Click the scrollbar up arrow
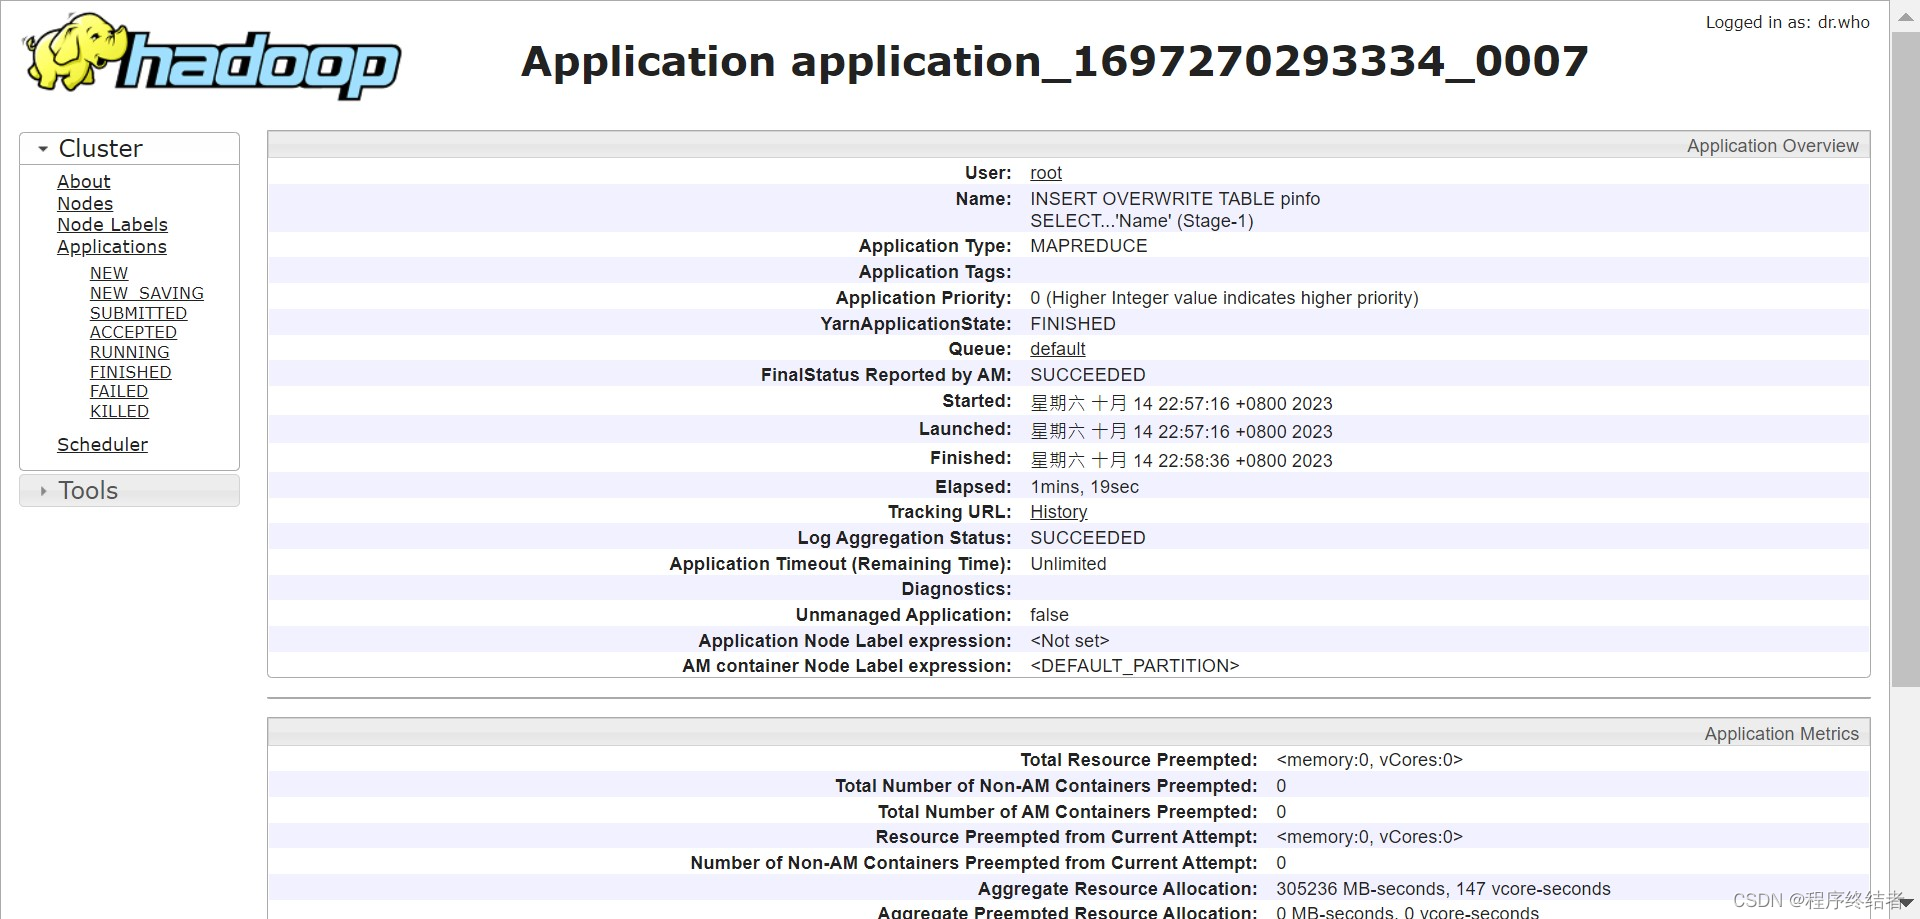This screenshot has height=919, width=1920. (1905, 17)
